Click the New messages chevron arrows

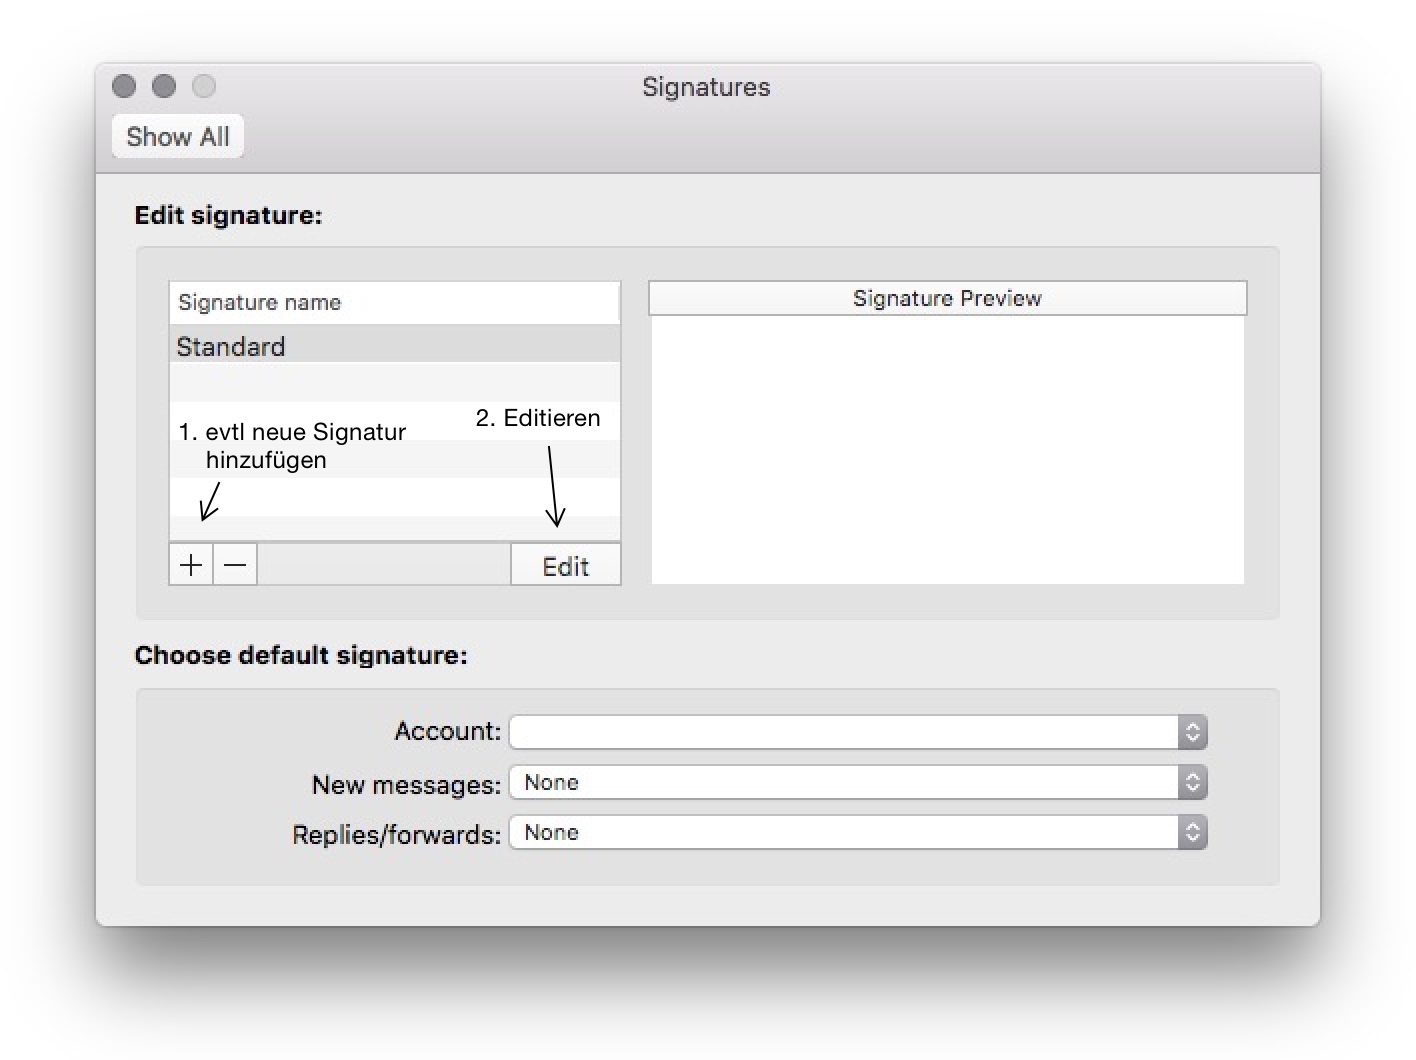pos(1192,783)
